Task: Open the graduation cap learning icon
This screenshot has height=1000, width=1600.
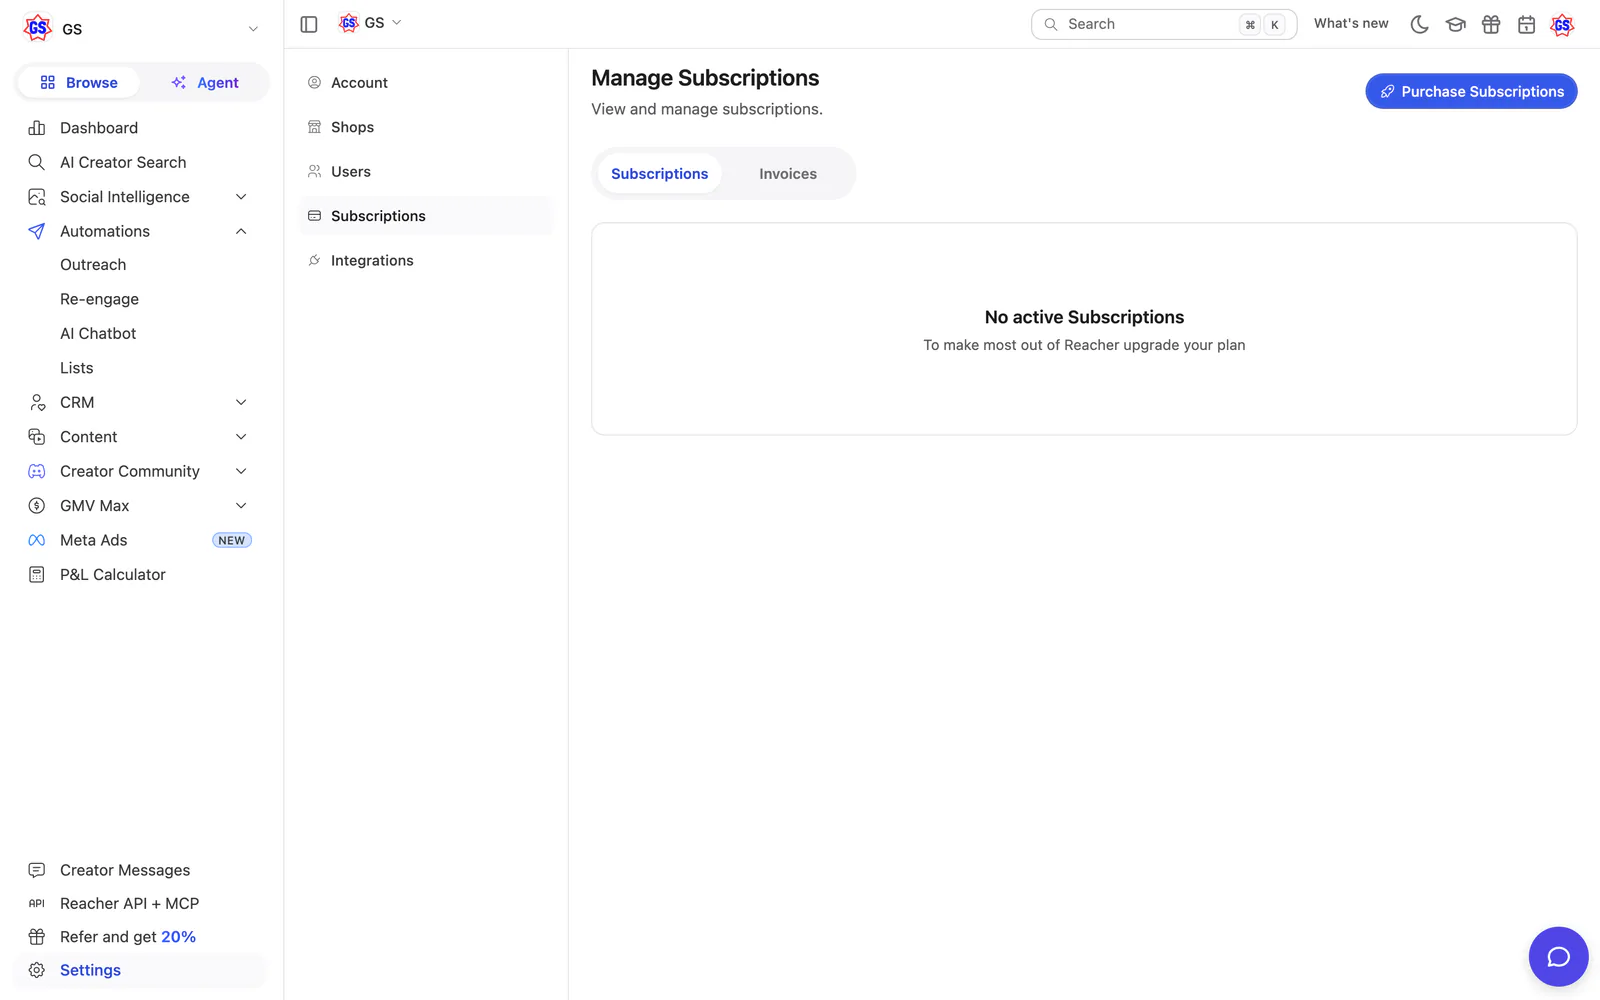Action: coord(1455,25)
